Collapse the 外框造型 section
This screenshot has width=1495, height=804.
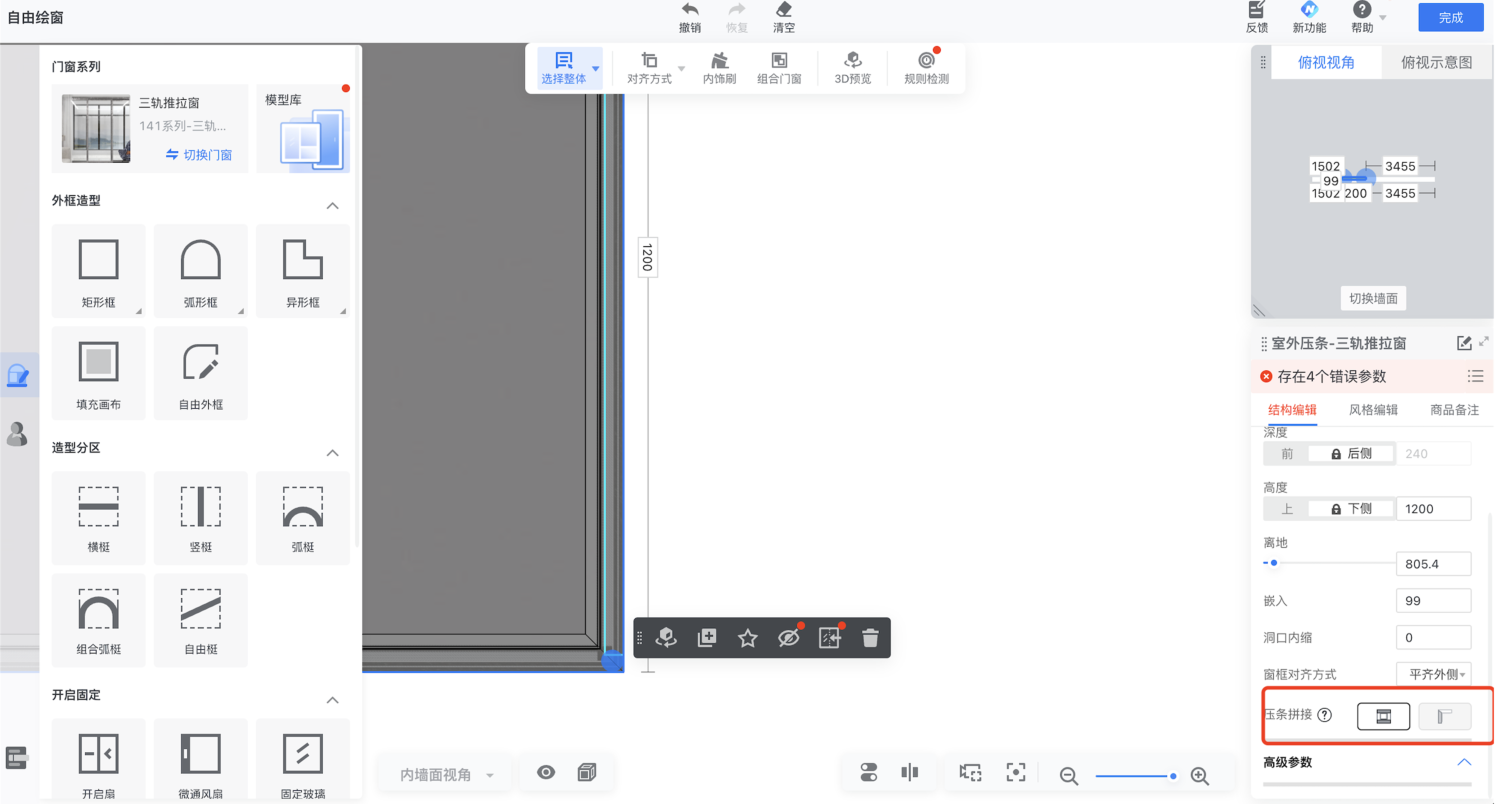tap(333, 205)
